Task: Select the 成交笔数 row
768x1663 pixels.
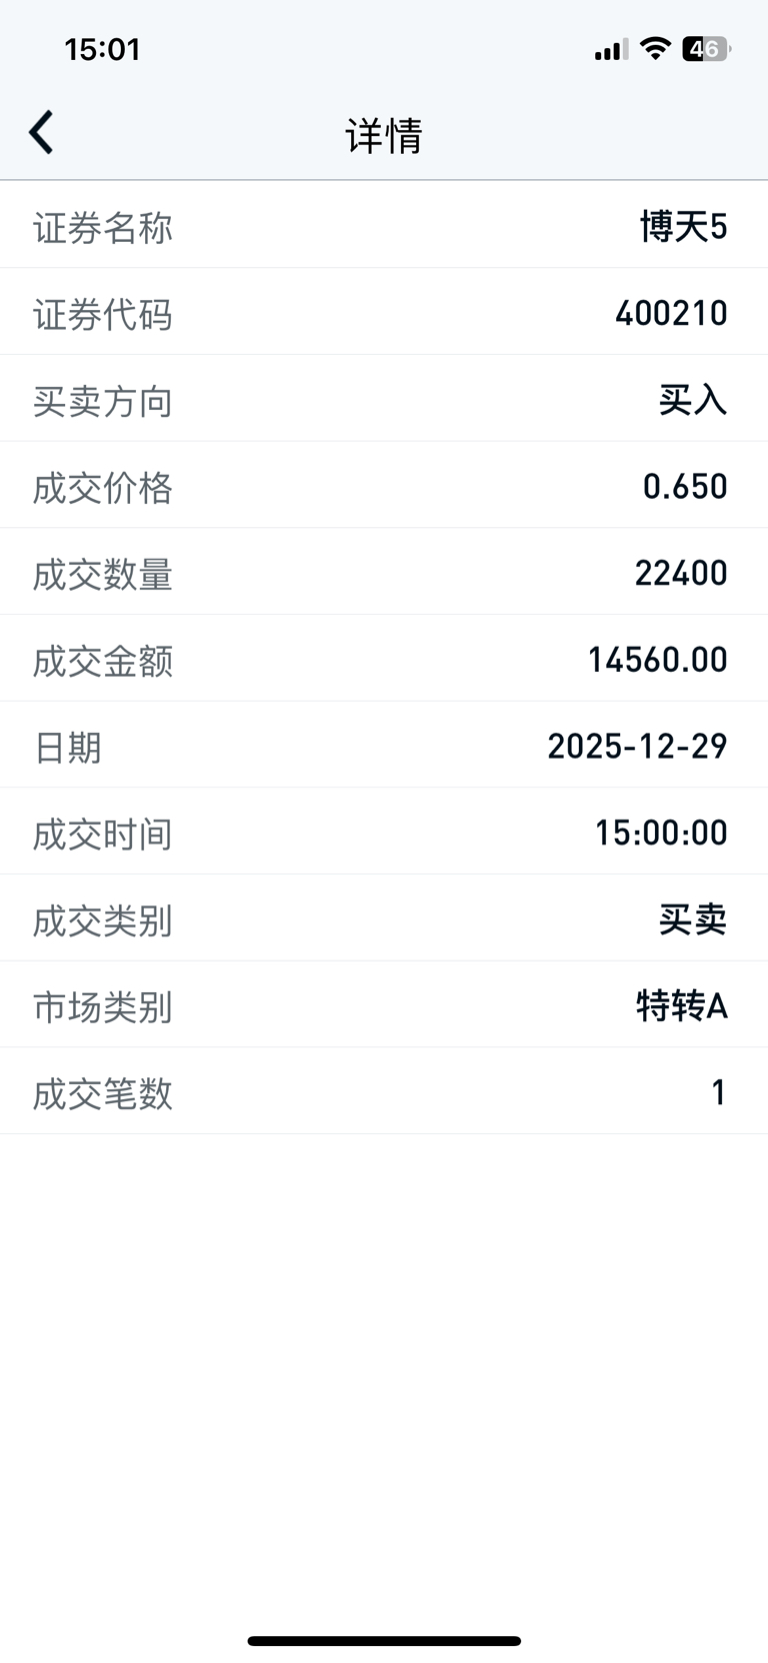Action: (x=384, y=1091)
